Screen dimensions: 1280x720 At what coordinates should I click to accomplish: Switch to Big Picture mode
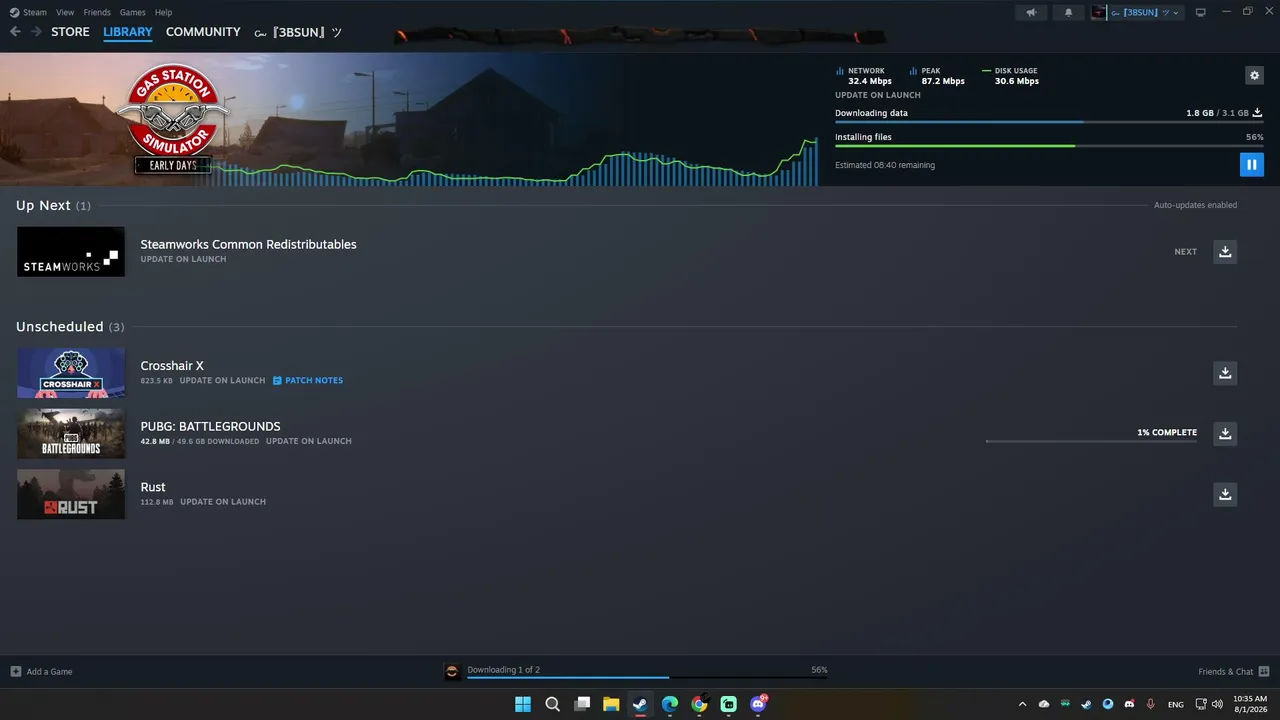pos(1201,12)
